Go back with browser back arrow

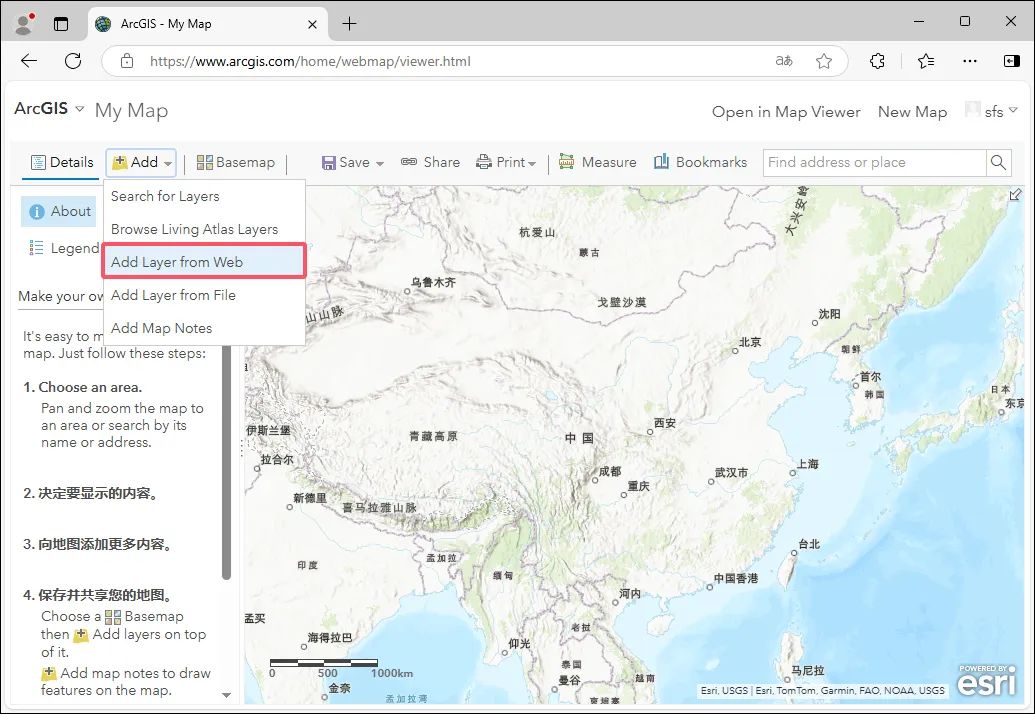coord(29,61)
